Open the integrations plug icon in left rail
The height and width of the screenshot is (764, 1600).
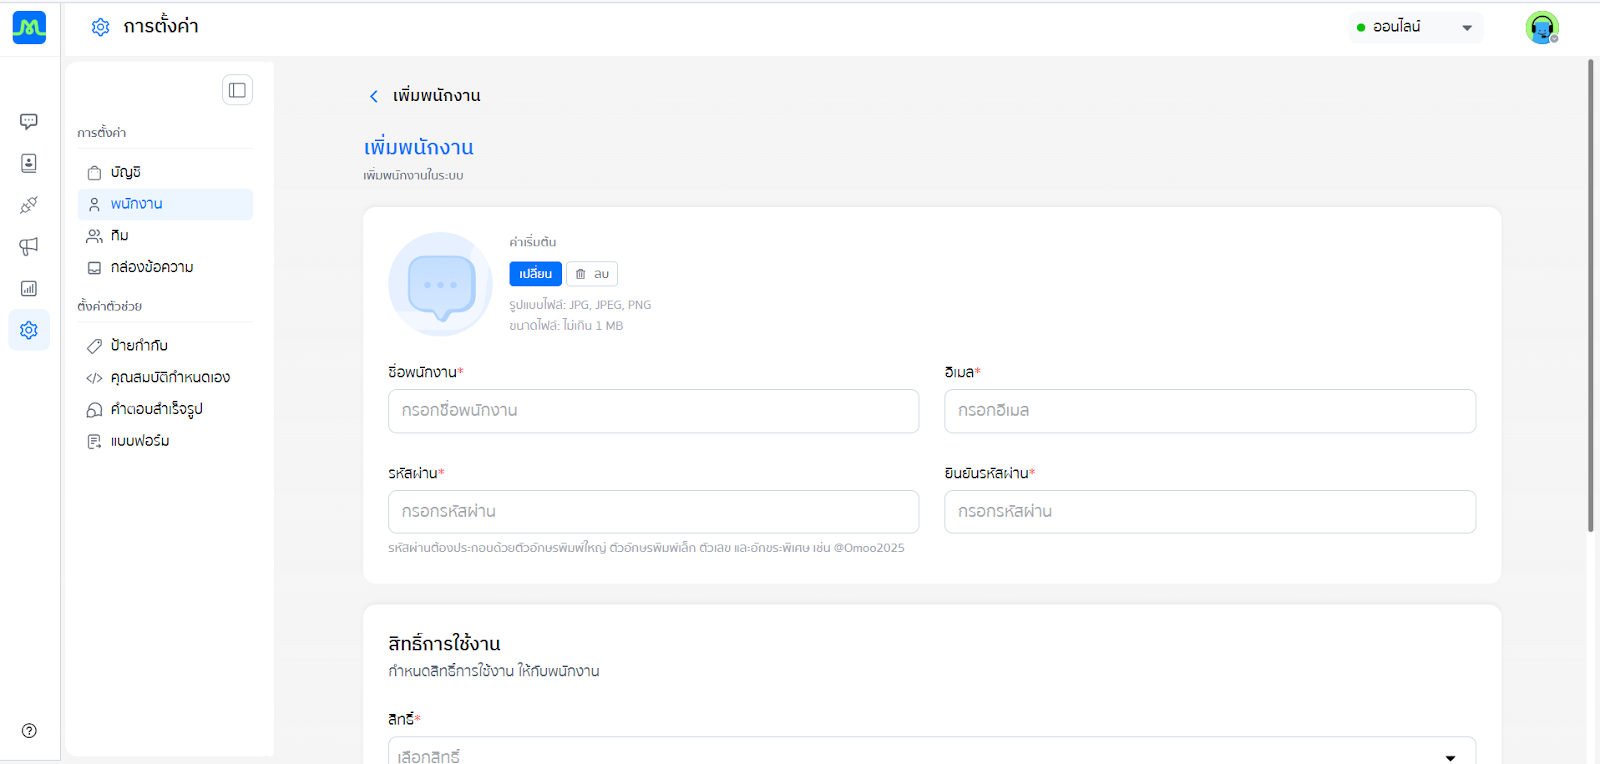tap(29, 205)
